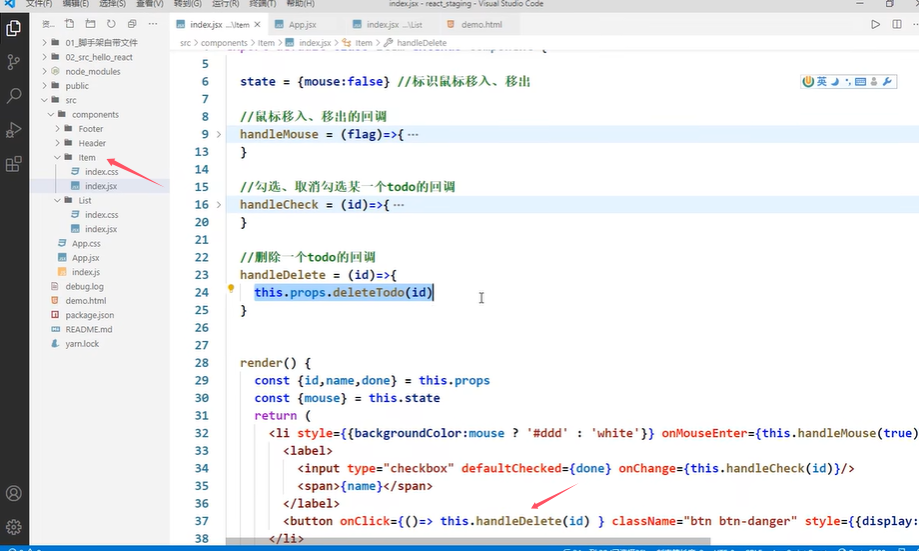Toggle the IME 英 language mode
This screenshot has width=919, height=551.
click(822, 81)
